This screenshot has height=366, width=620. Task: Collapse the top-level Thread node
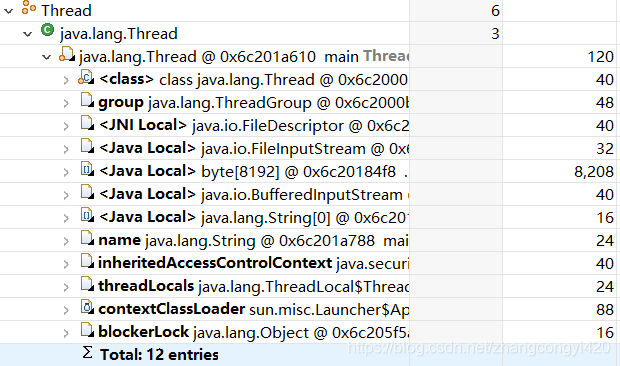[x=8, y=11]
